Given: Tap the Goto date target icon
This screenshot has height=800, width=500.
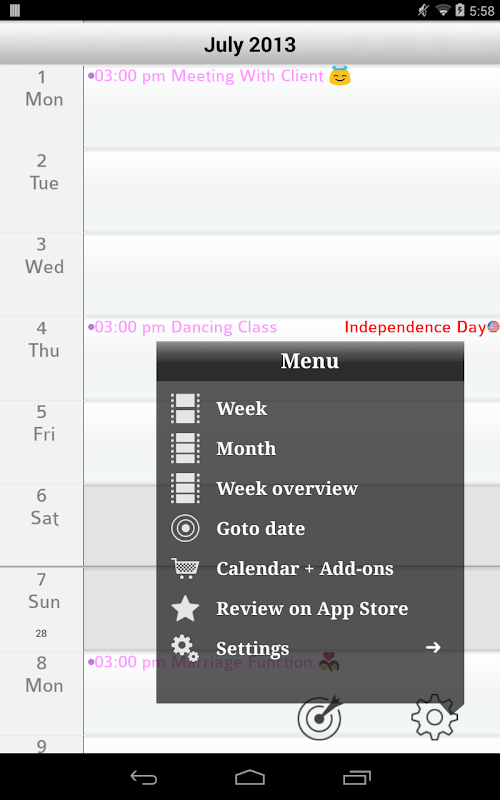Looking at the screenshot, I should click(x=185, y=529).
